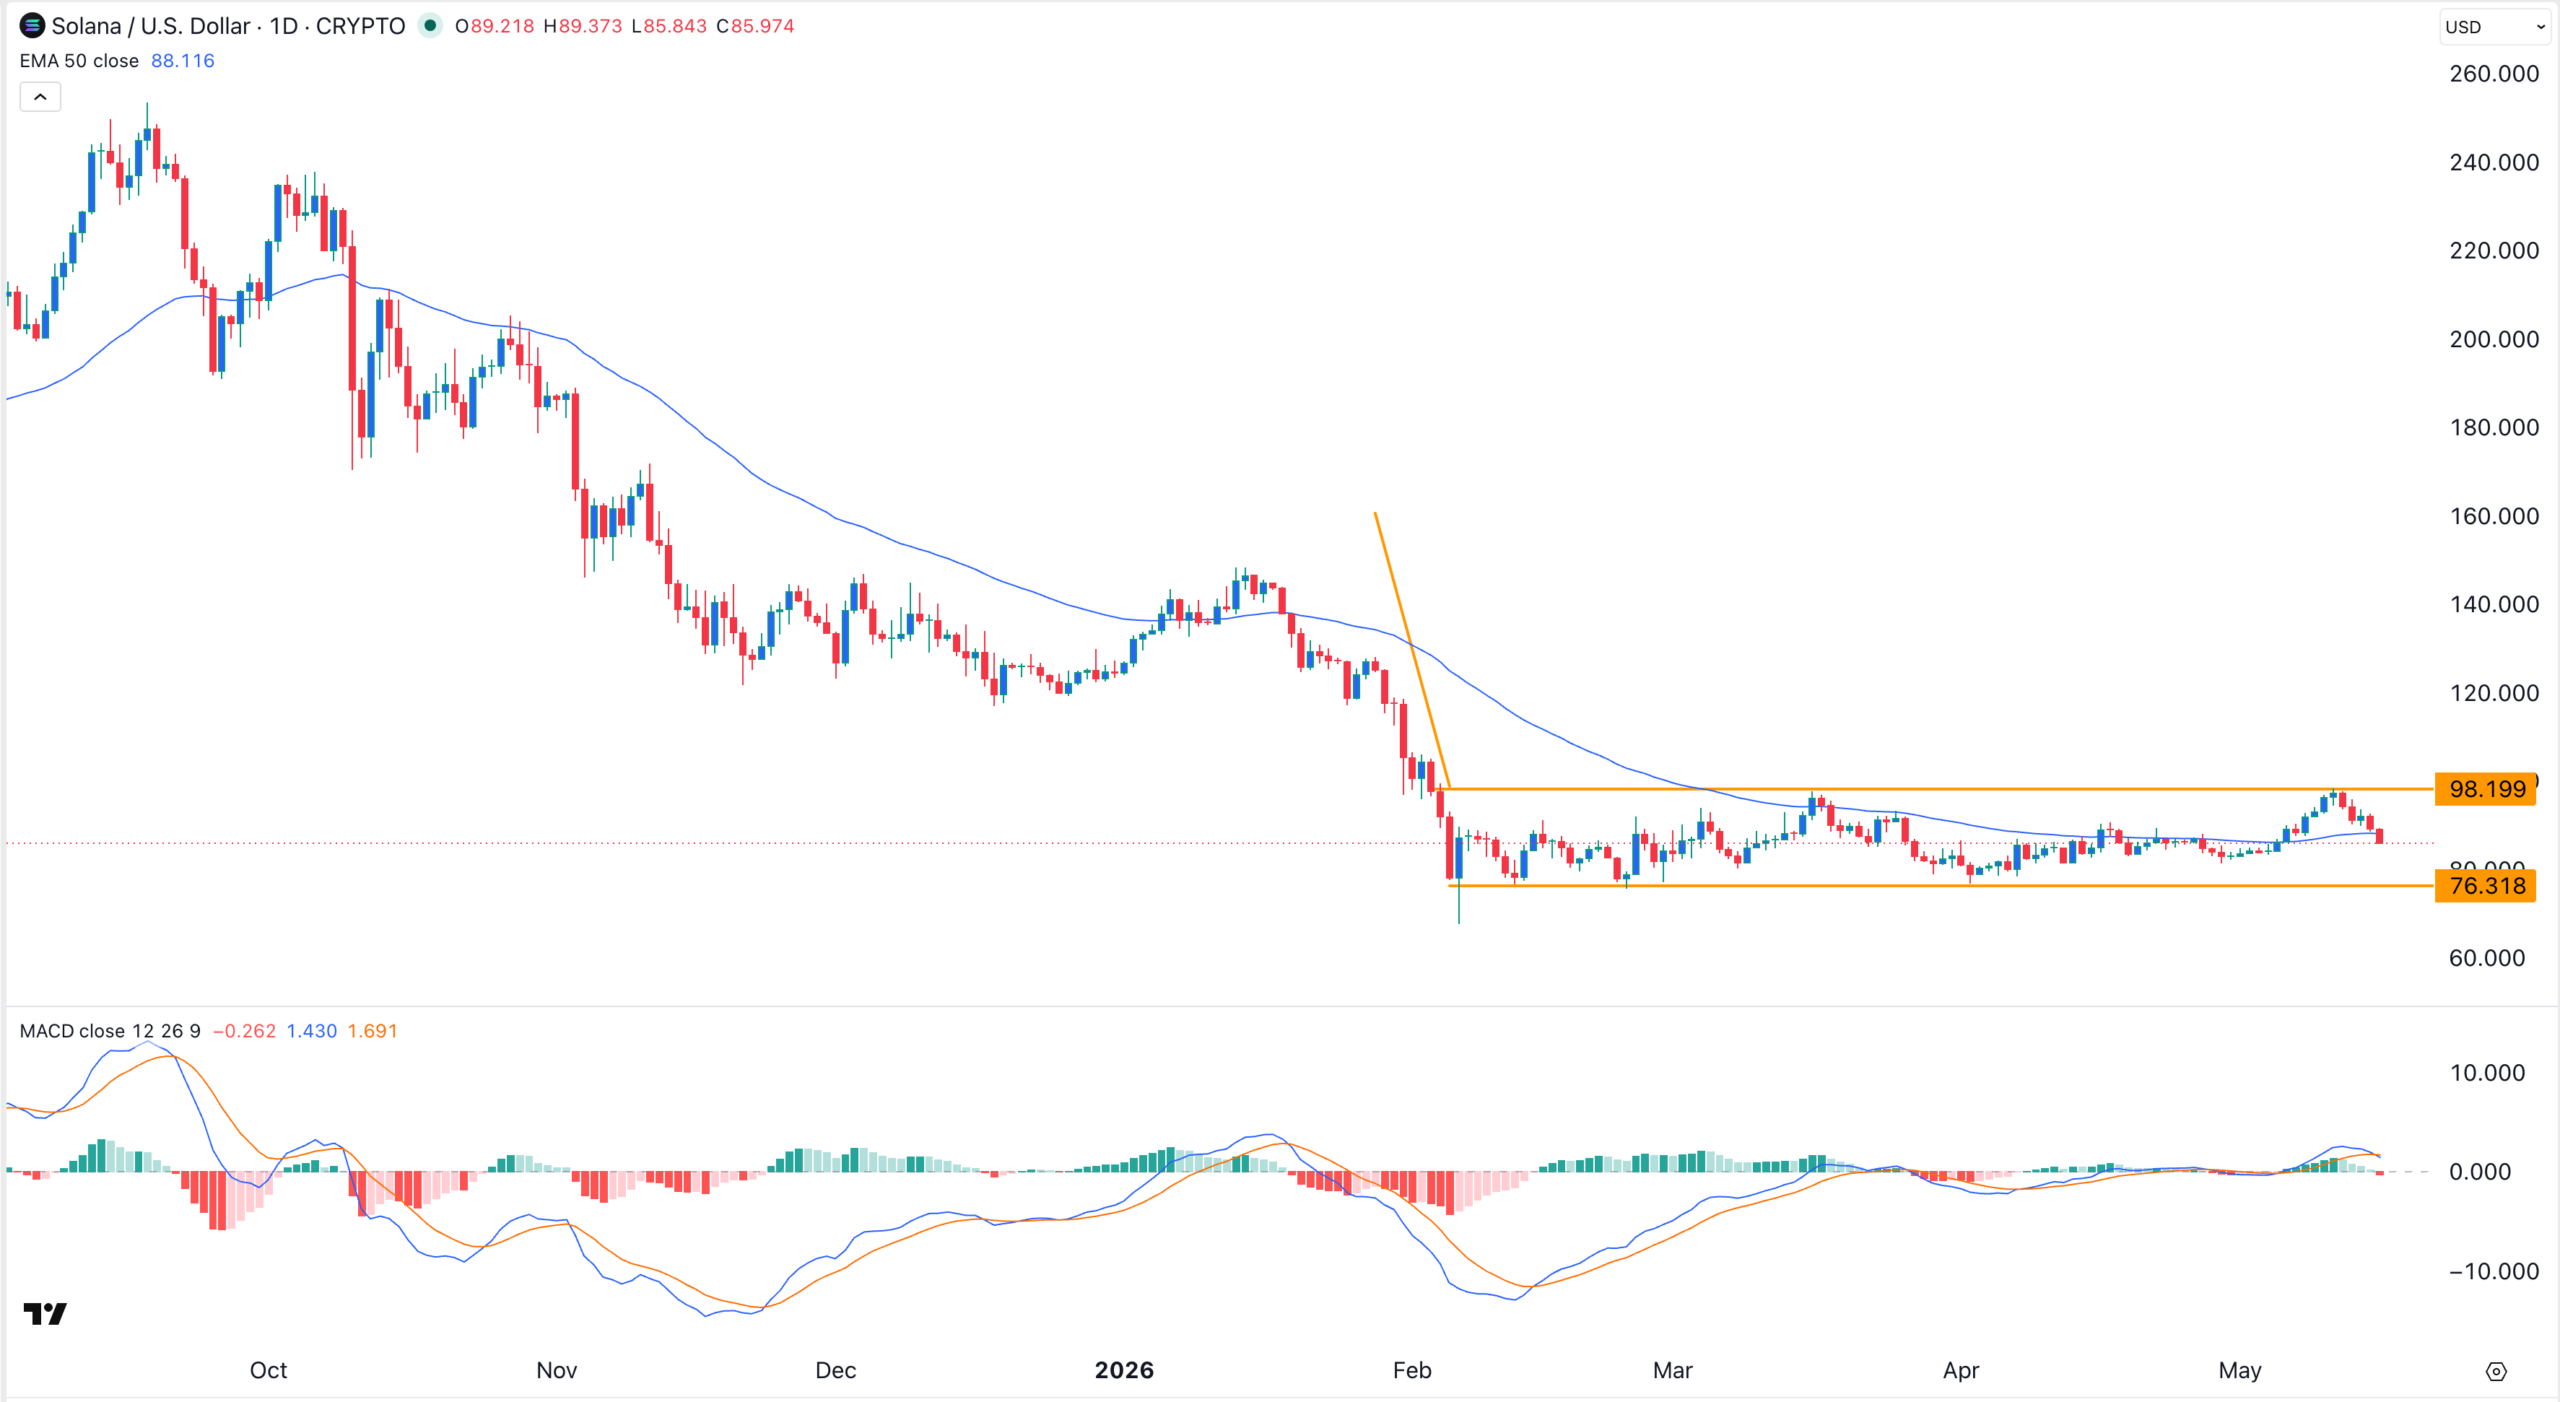Open the USD currency dropdown
2560x1402 pixels.
click(2495, 27)
